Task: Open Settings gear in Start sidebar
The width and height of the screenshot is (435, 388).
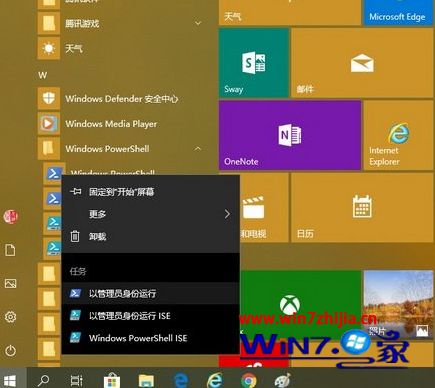Action: (x=10, y=317)
